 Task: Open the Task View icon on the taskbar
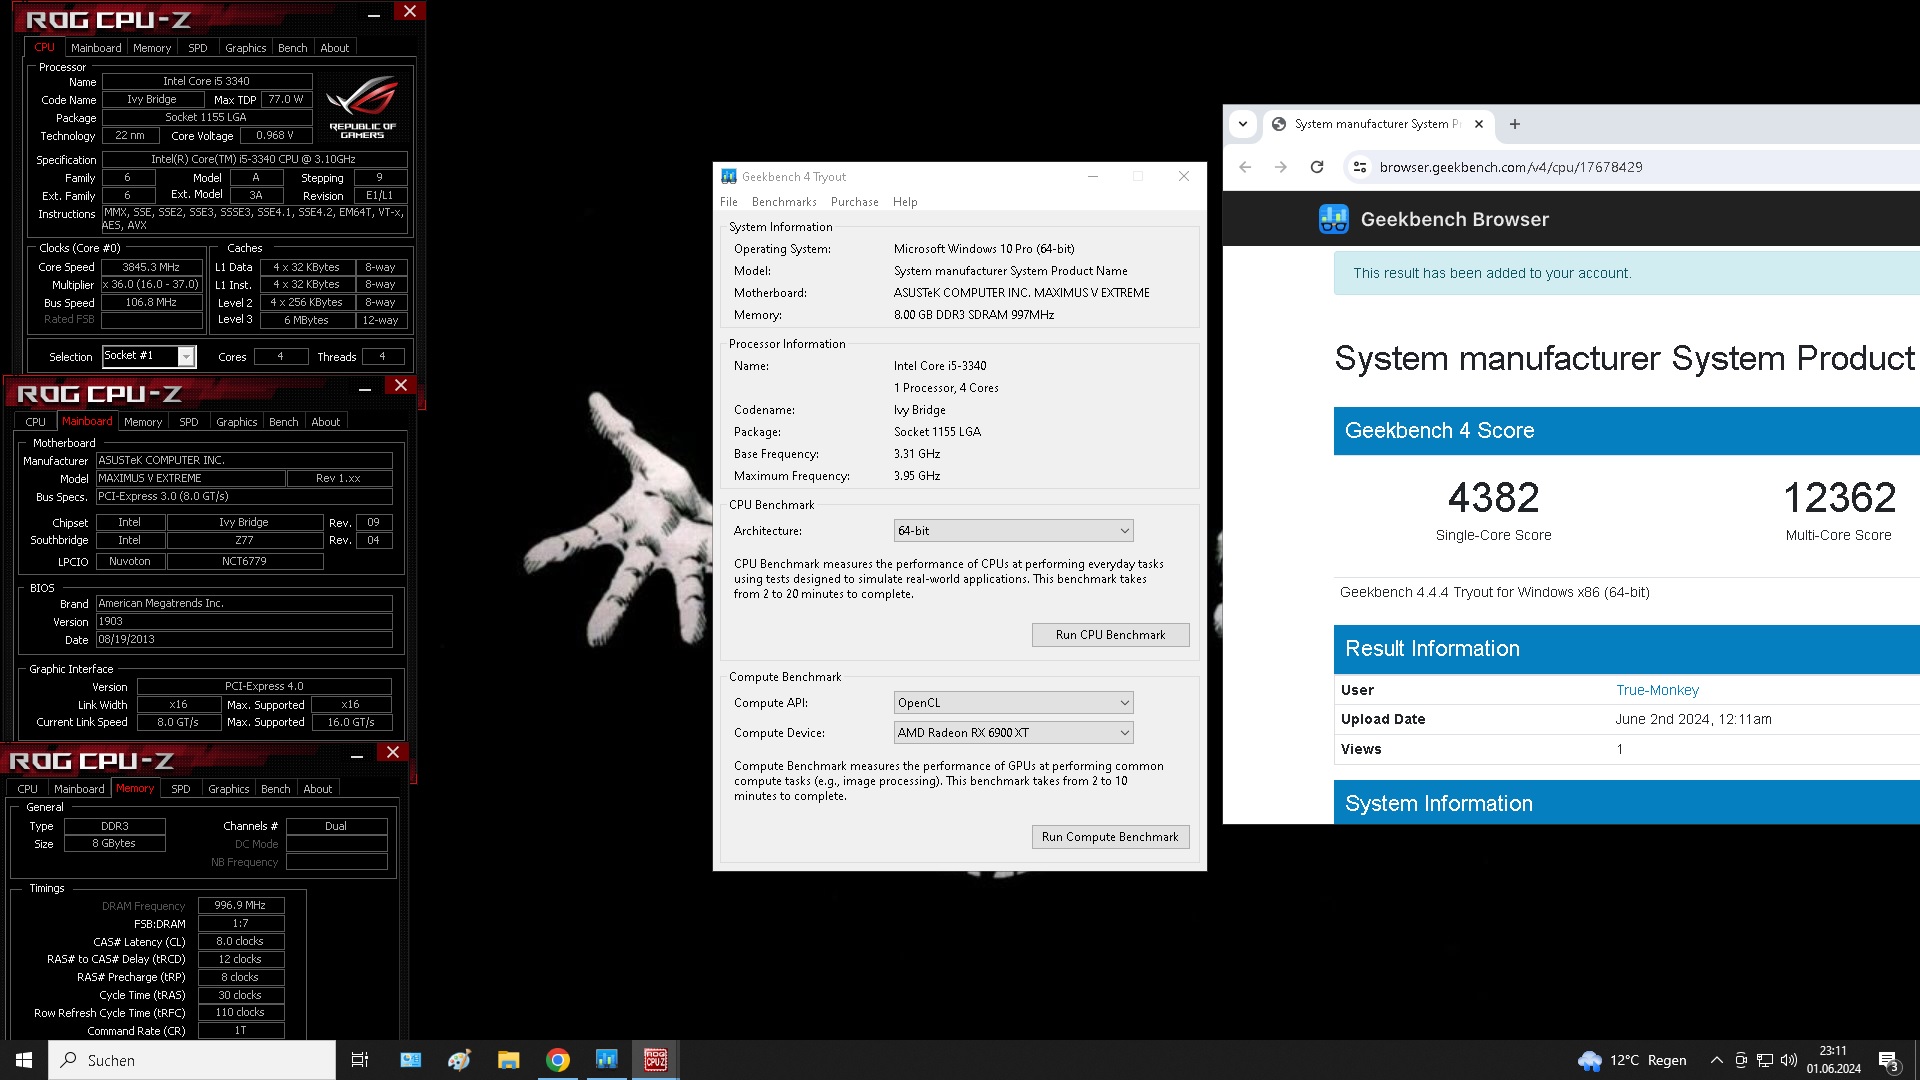(x=360, y=1060)
